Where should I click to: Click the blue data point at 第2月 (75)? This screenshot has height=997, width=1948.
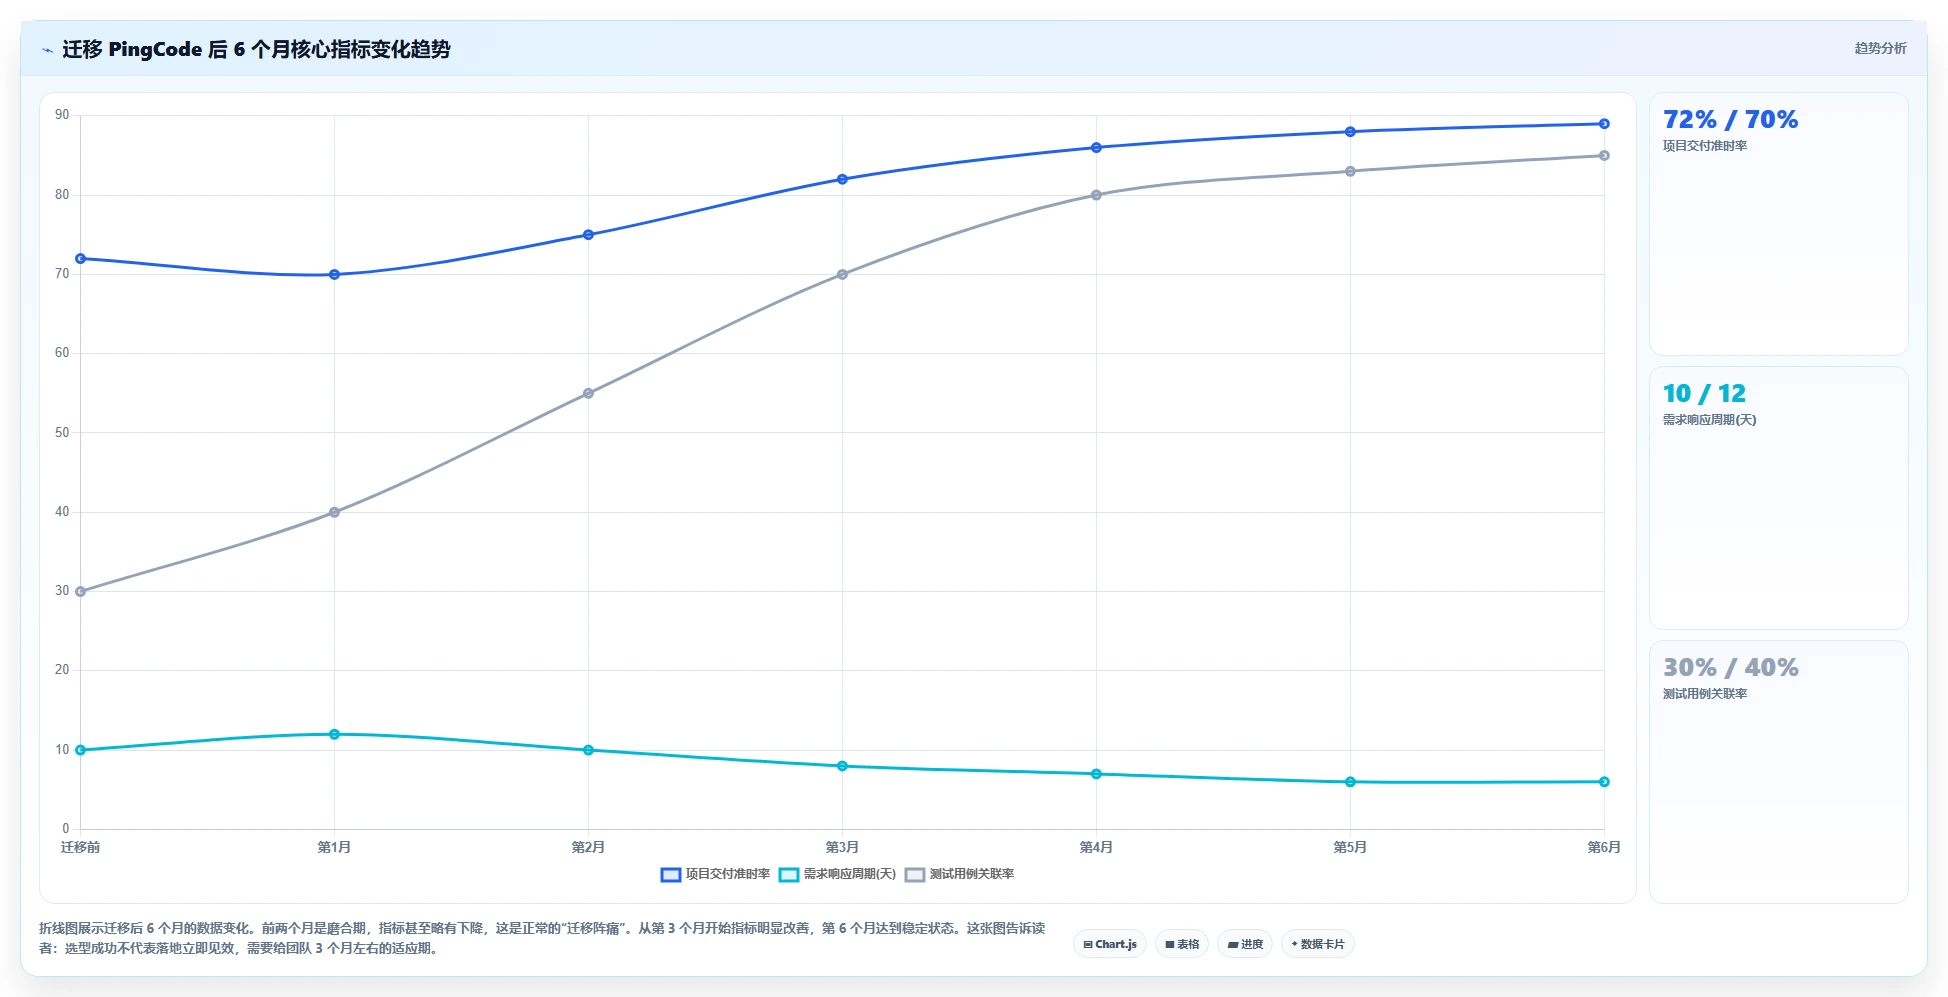pos(589,235)
